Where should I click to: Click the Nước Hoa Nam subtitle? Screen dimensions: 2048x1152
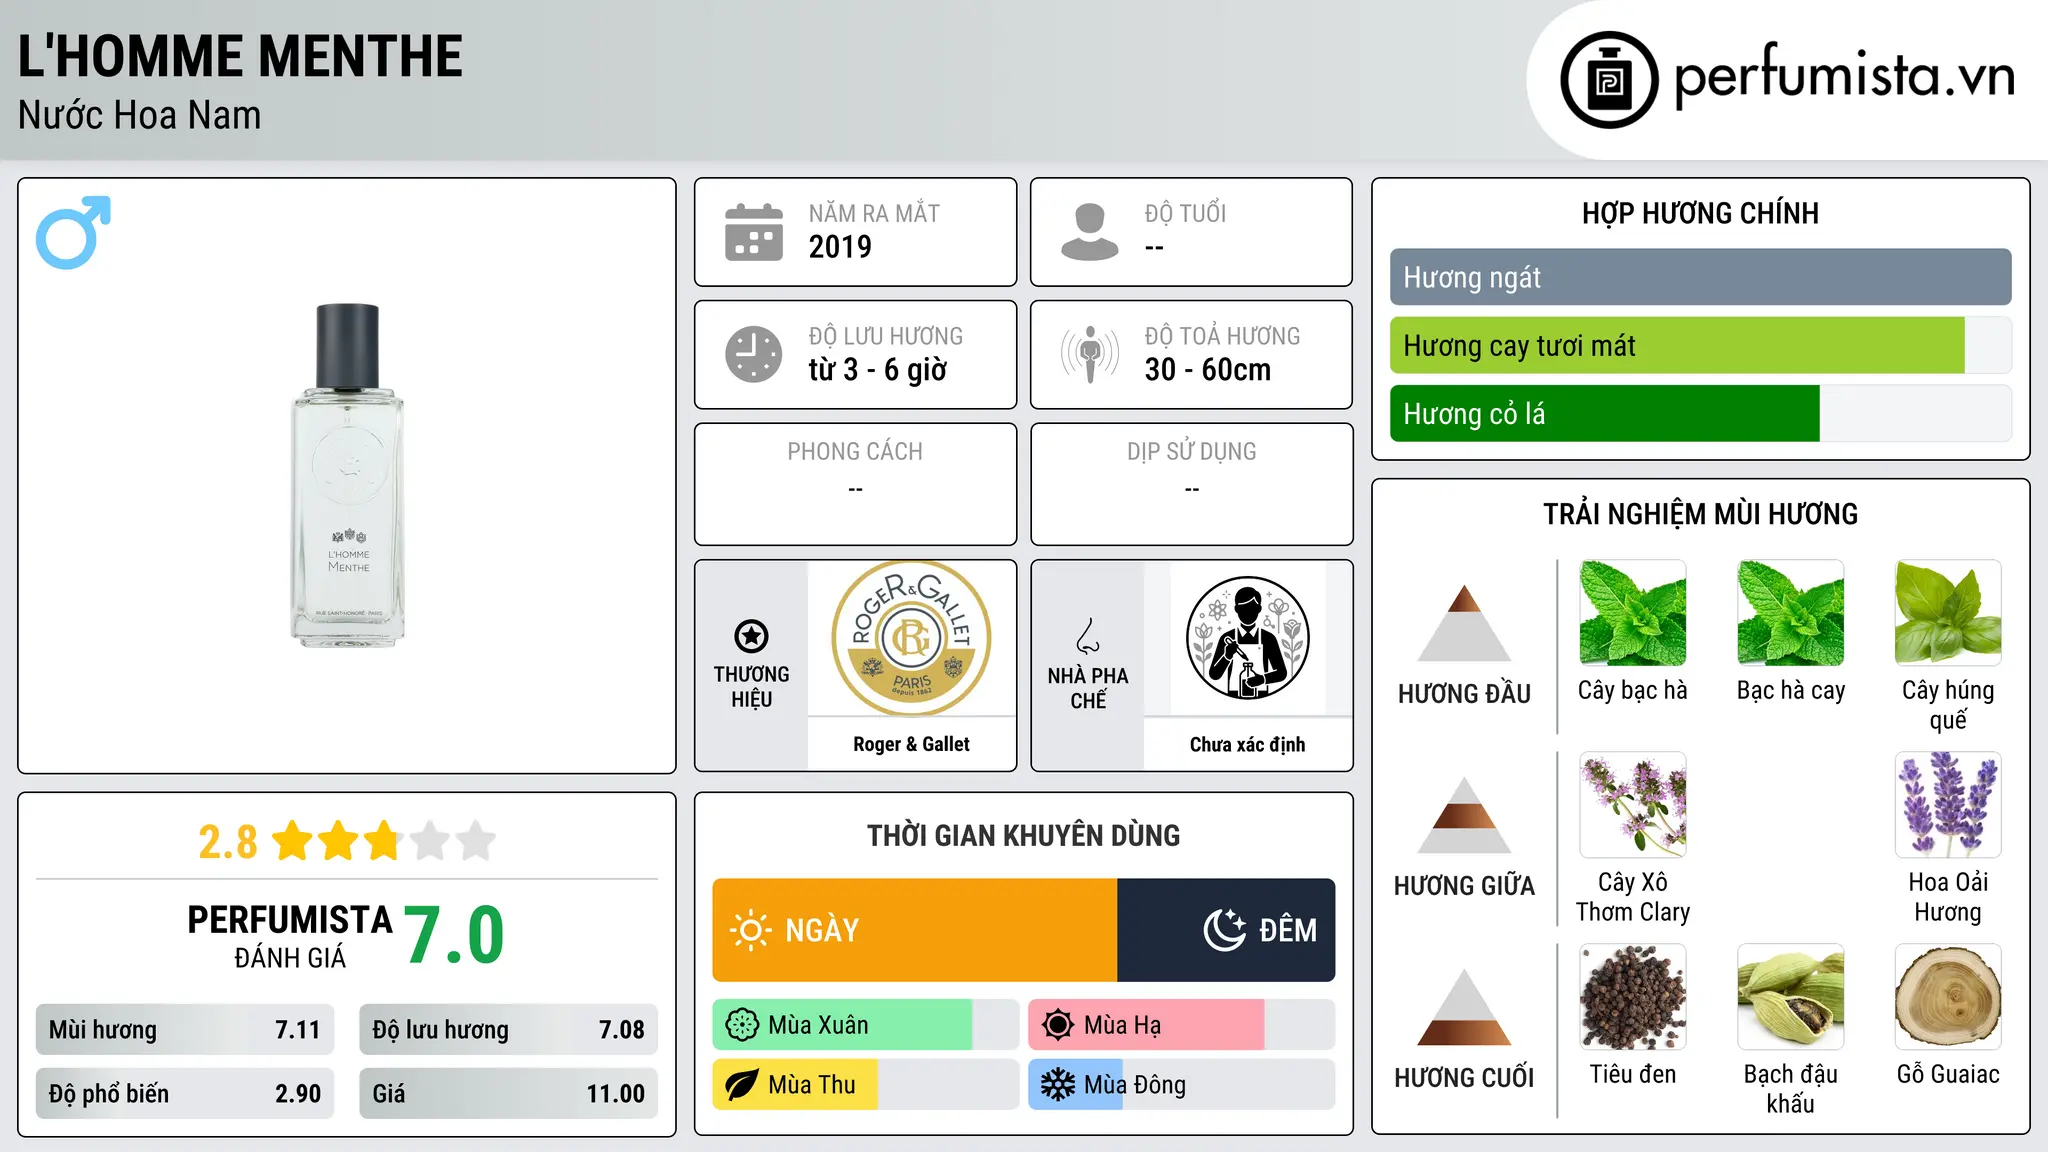tap(139, 115)
